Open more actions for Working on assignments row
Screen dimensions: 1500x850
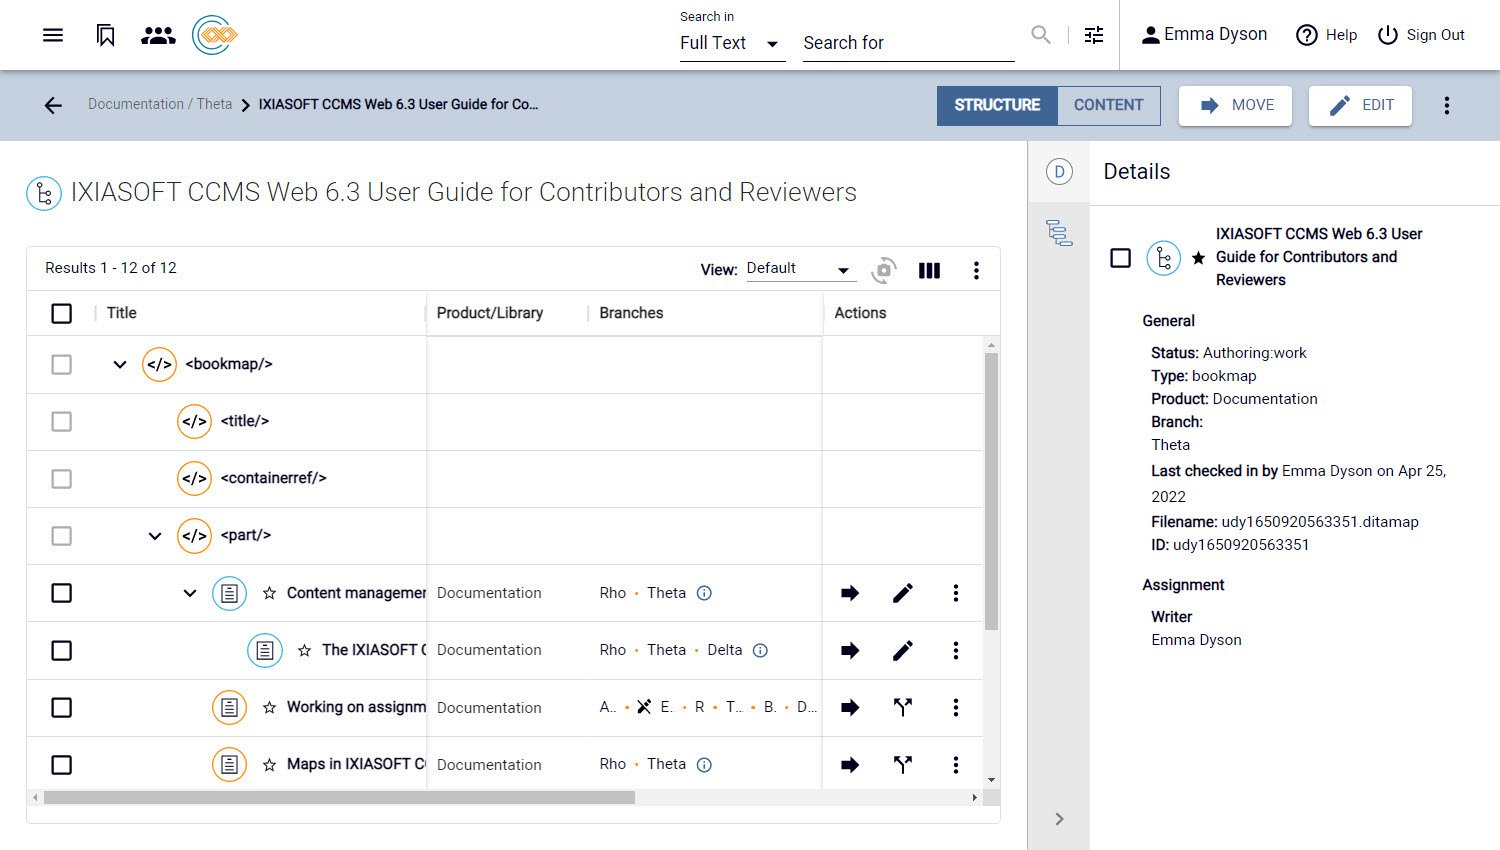coord(955,708)
